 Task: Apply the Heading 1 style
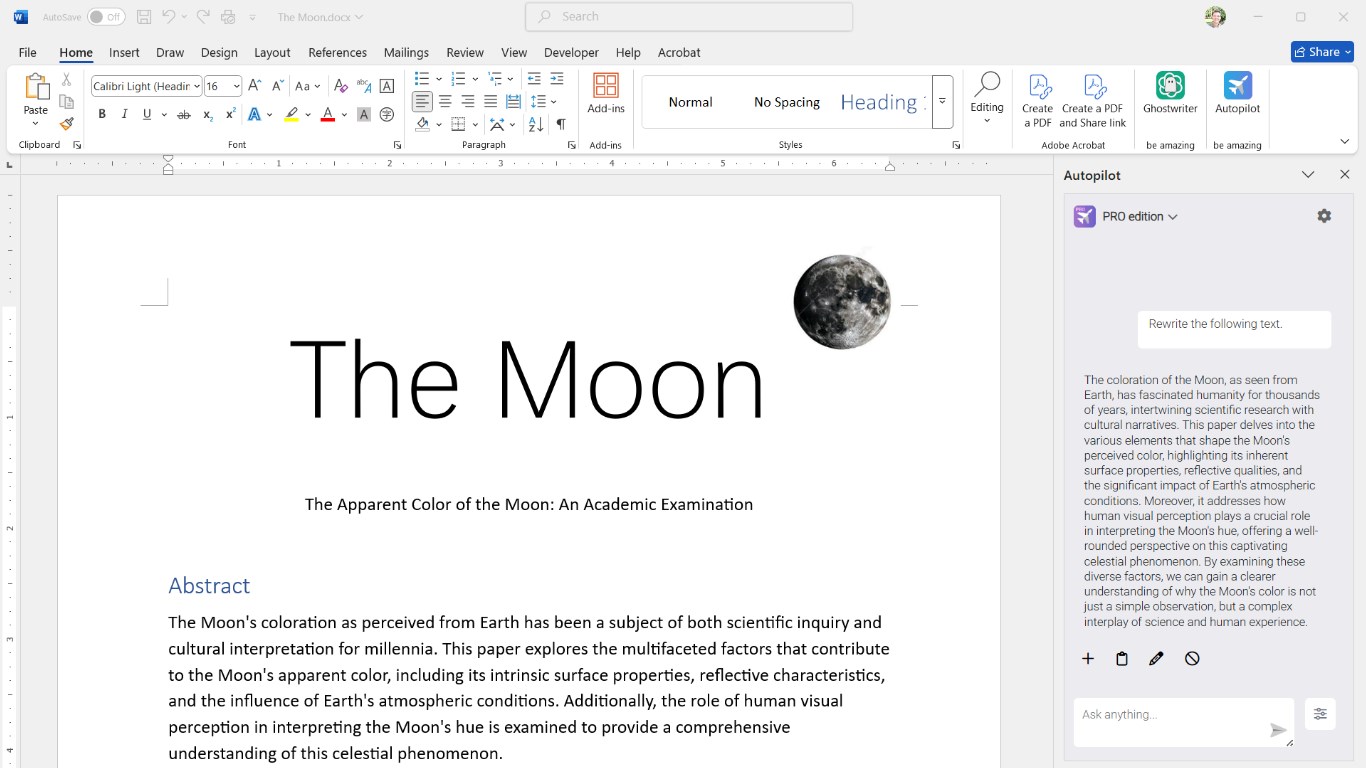point(879,102)
